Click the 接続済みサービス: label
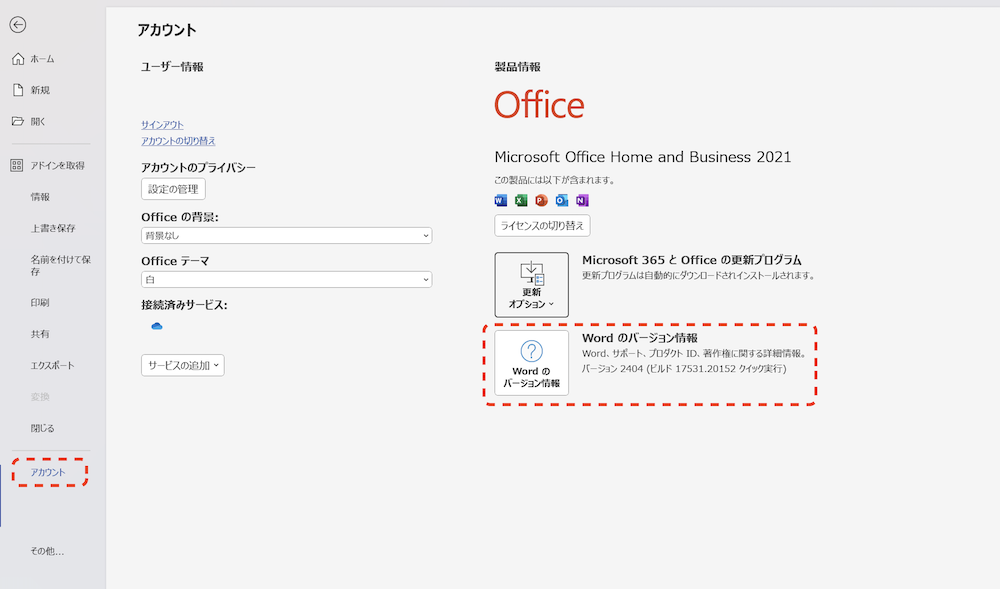1000x589 pixels. [x=184, y=305]
